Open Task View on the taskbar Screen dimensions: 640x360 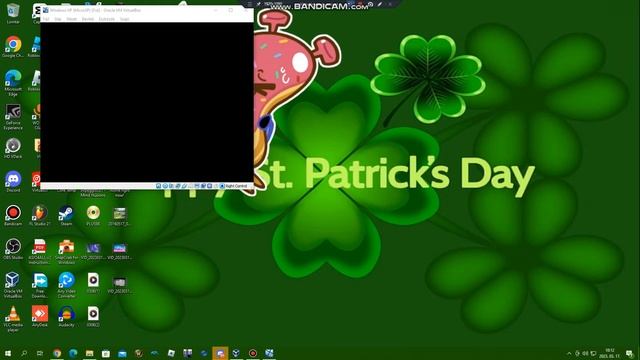40,353
